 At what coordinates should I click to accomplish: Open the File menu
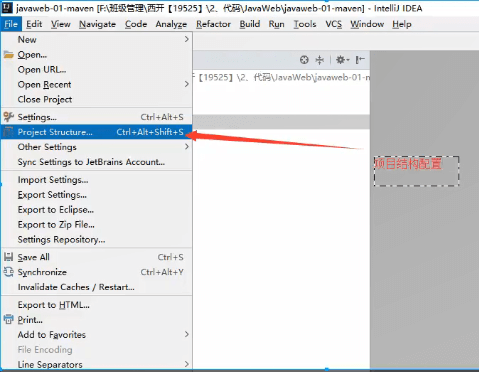click(x=11, y=24)
